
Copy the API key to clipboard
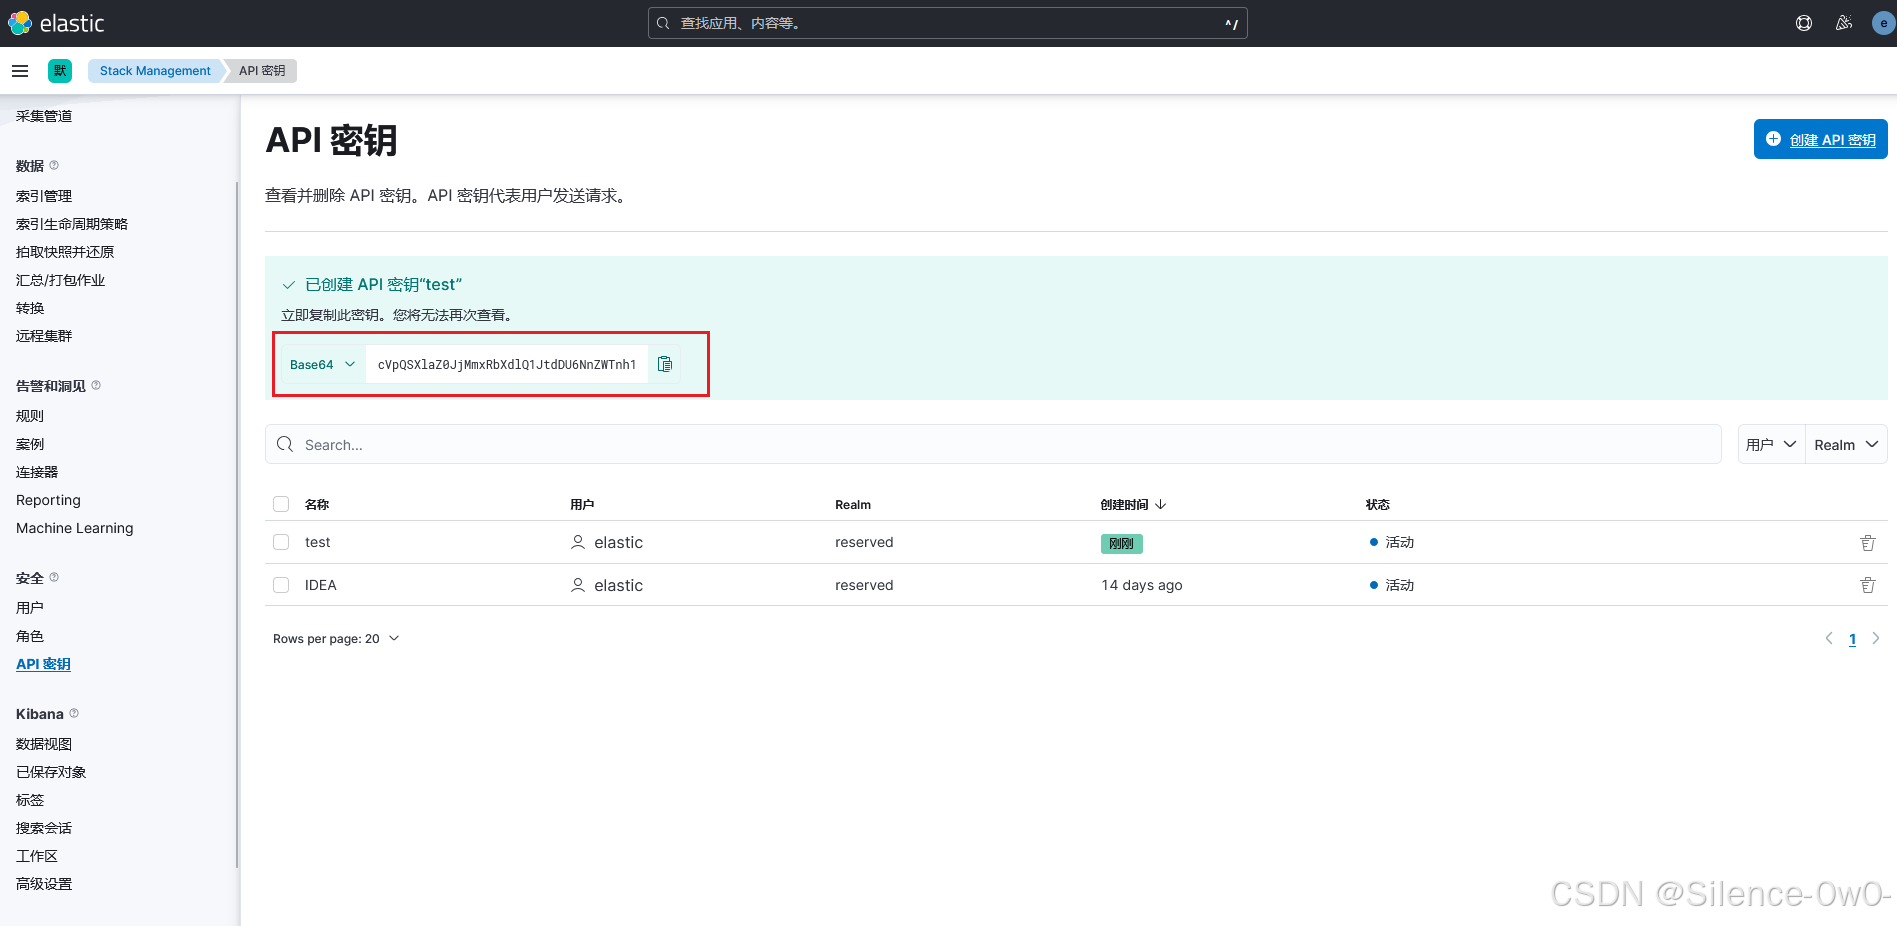[x=665, y=364]
